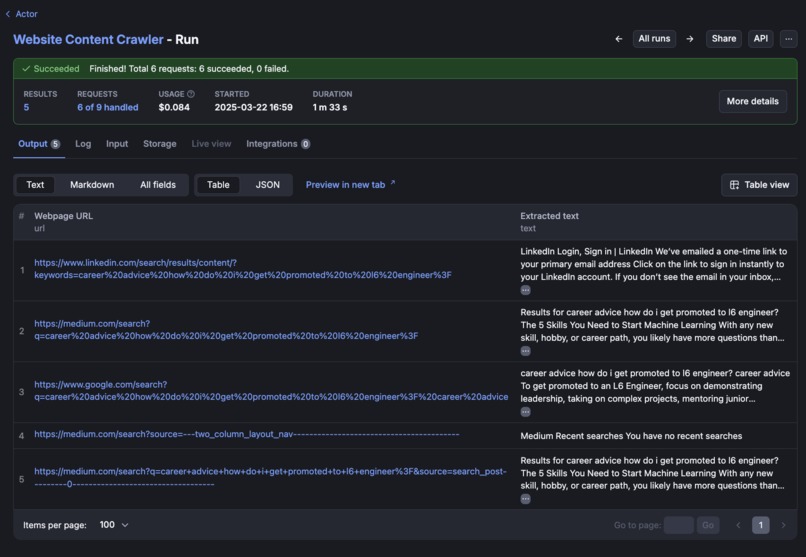Switch to the Log tab
806x557 pixels.
click(x=83, y=144)
